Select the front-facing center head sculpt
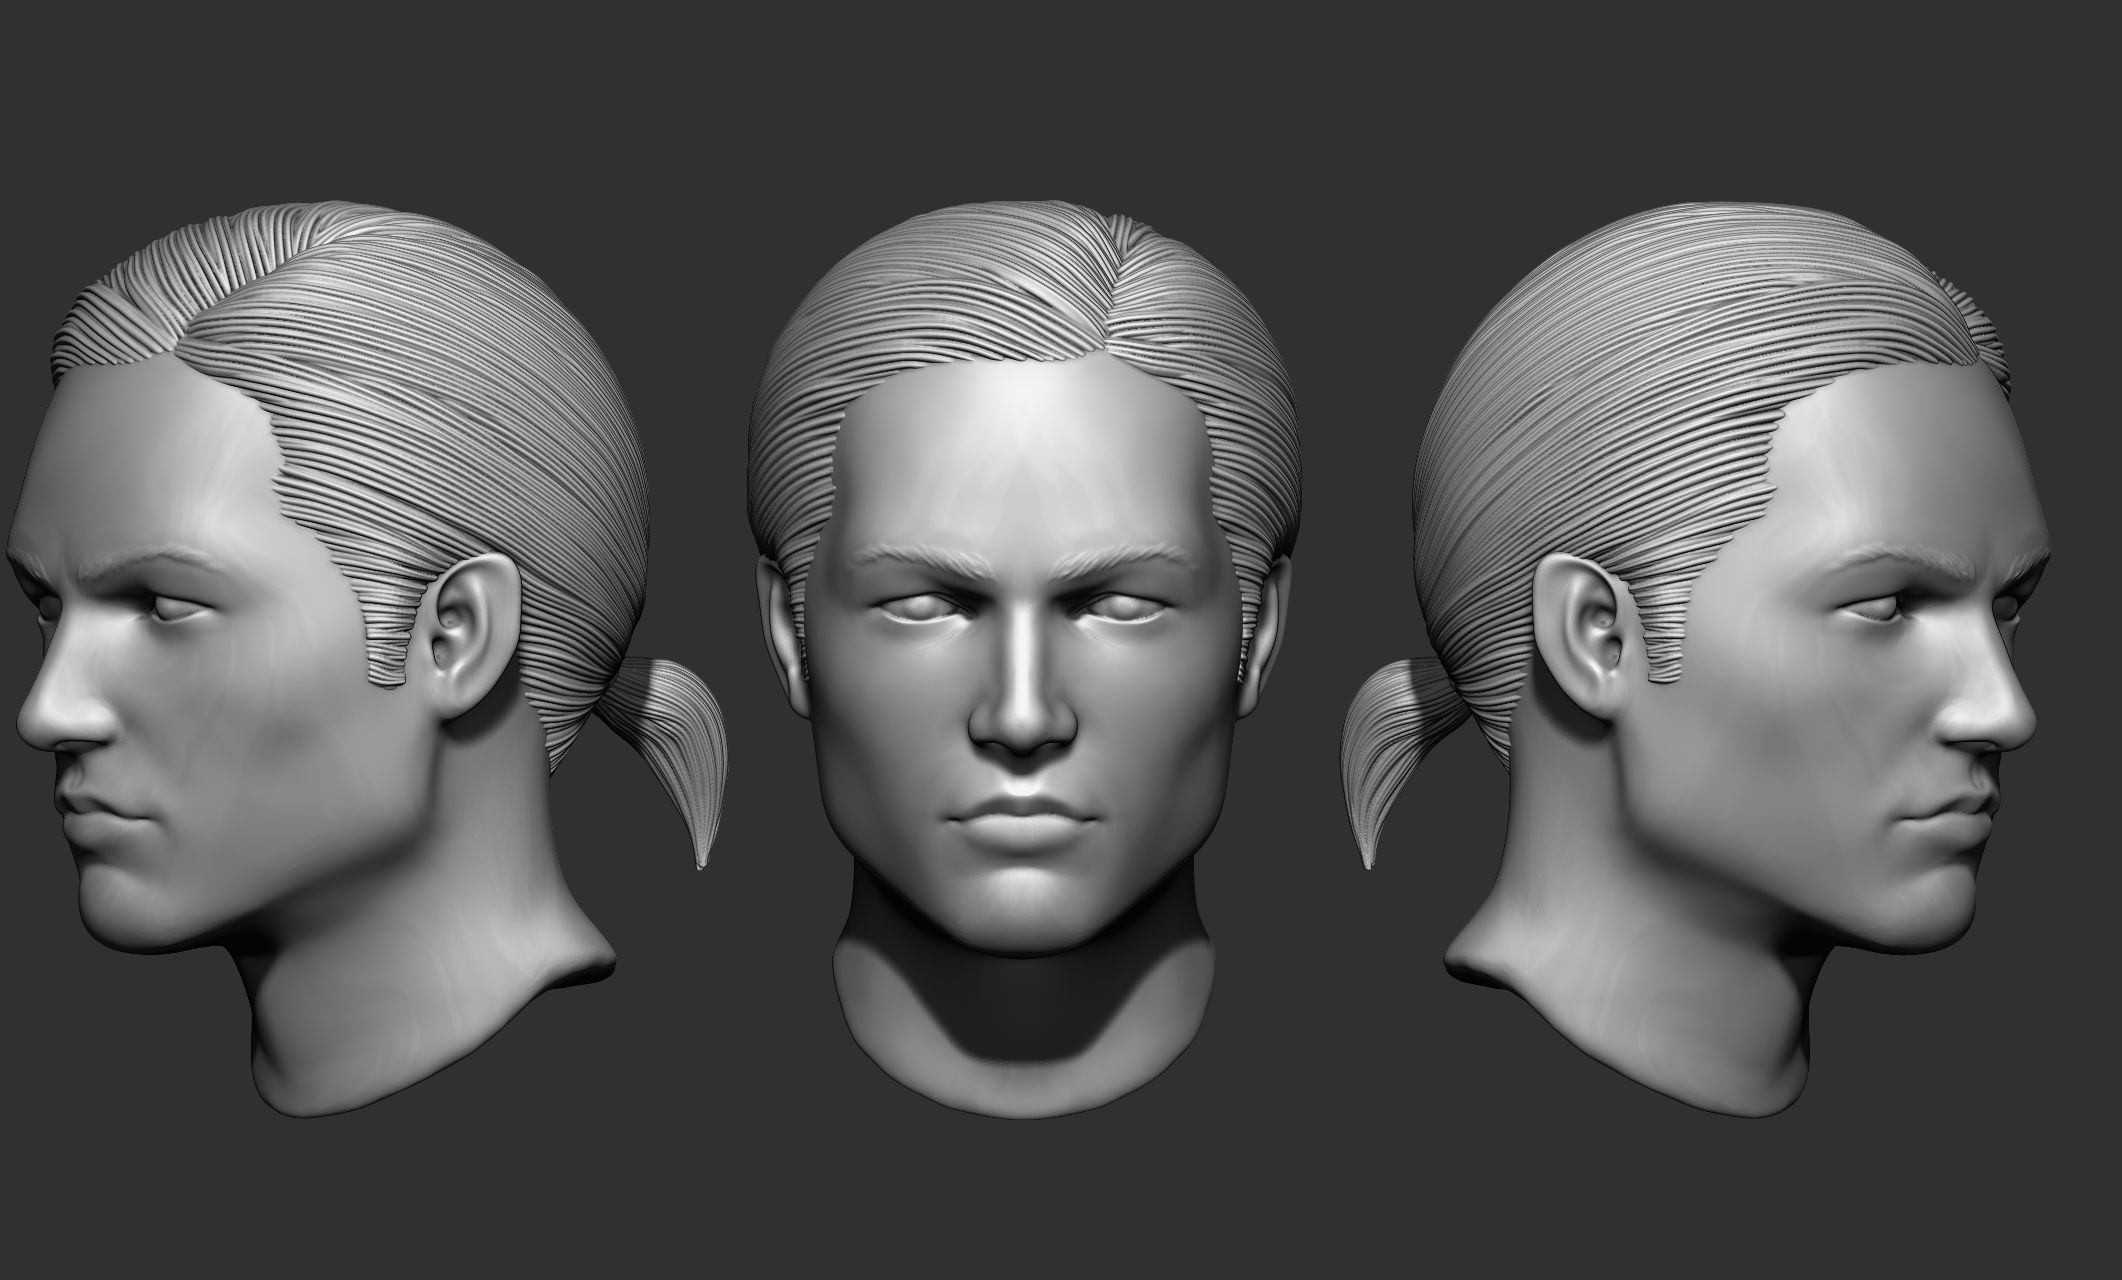 [x=1024, y=657]
